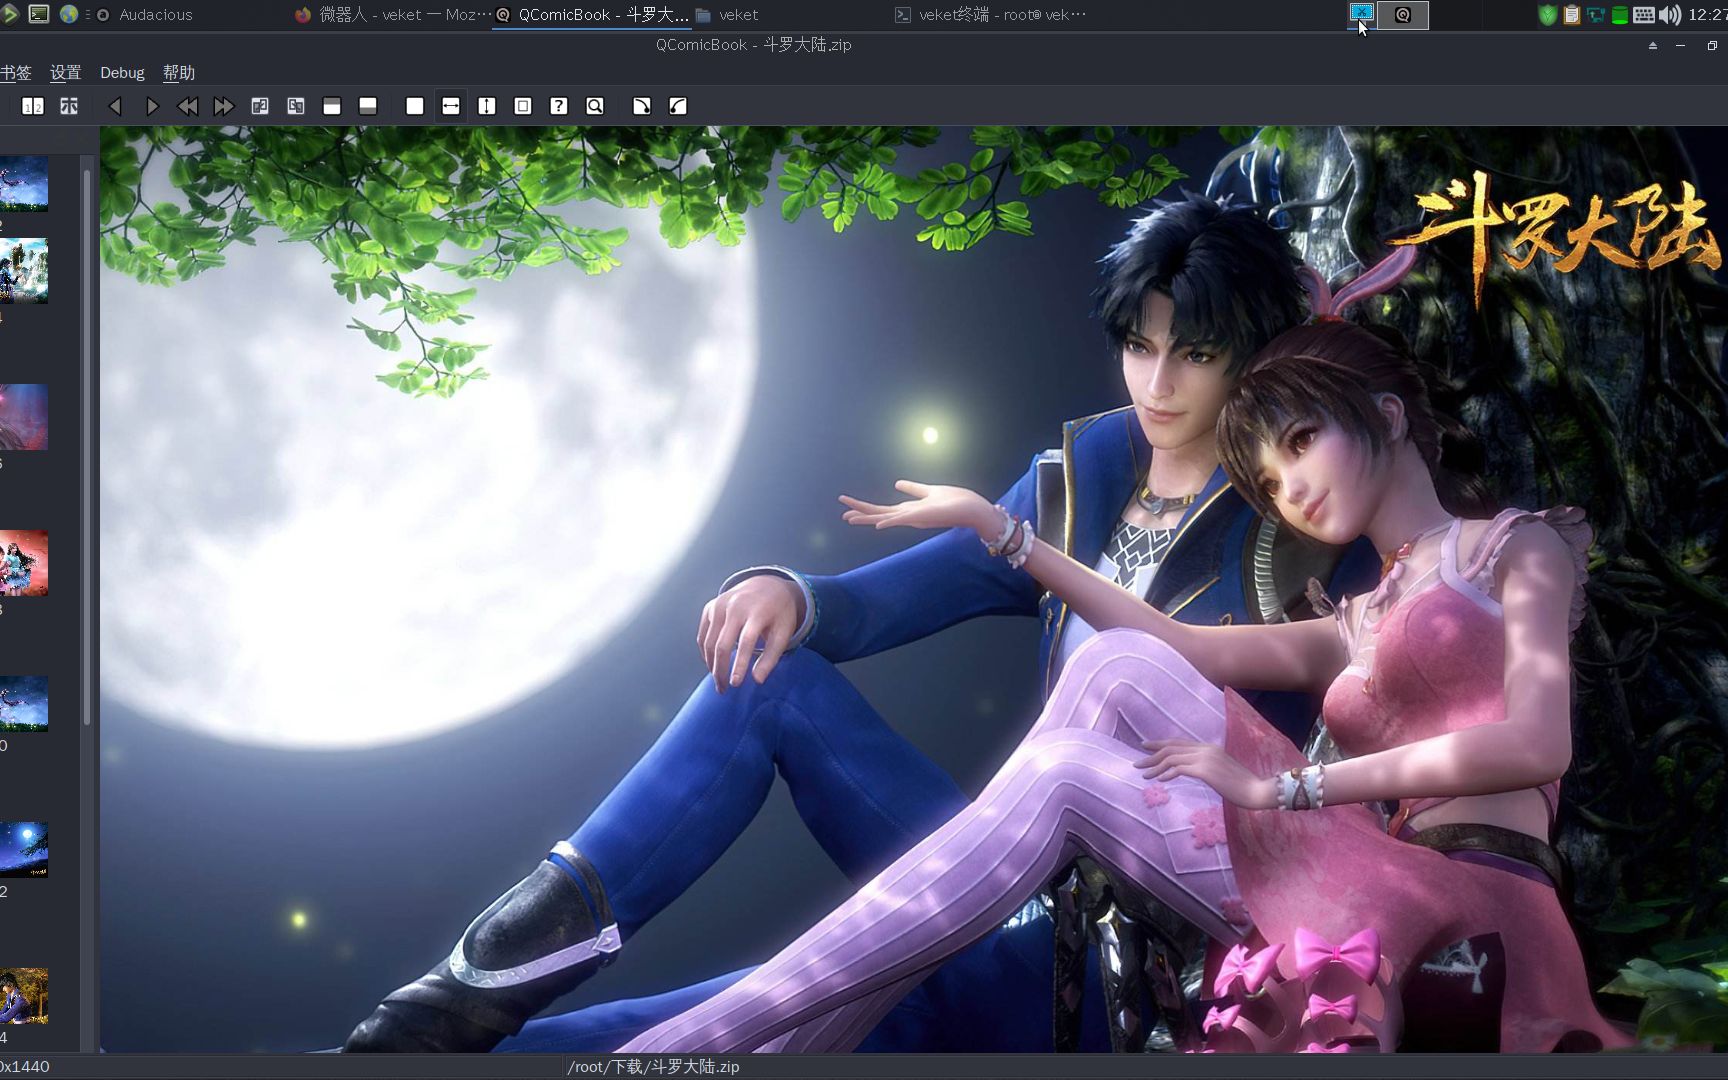Select original size view icon
The image size is (1728, 1080).
[415, 106]
